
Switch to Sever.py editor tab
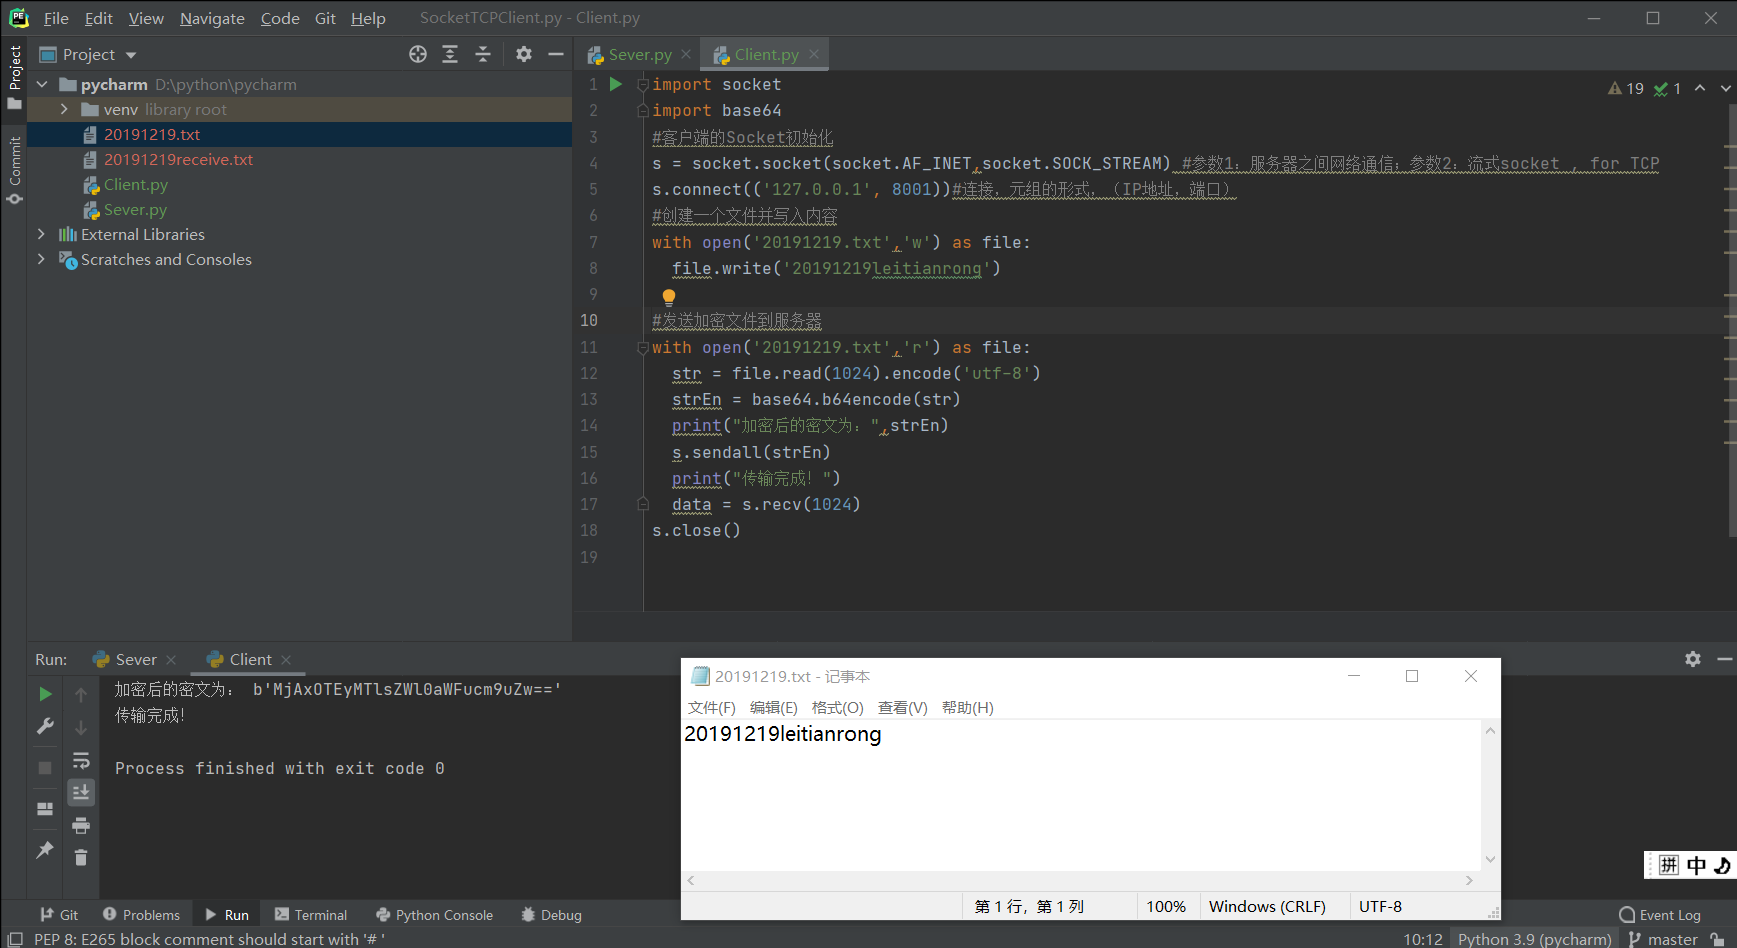pyautogui.click(x=640, y=54)
